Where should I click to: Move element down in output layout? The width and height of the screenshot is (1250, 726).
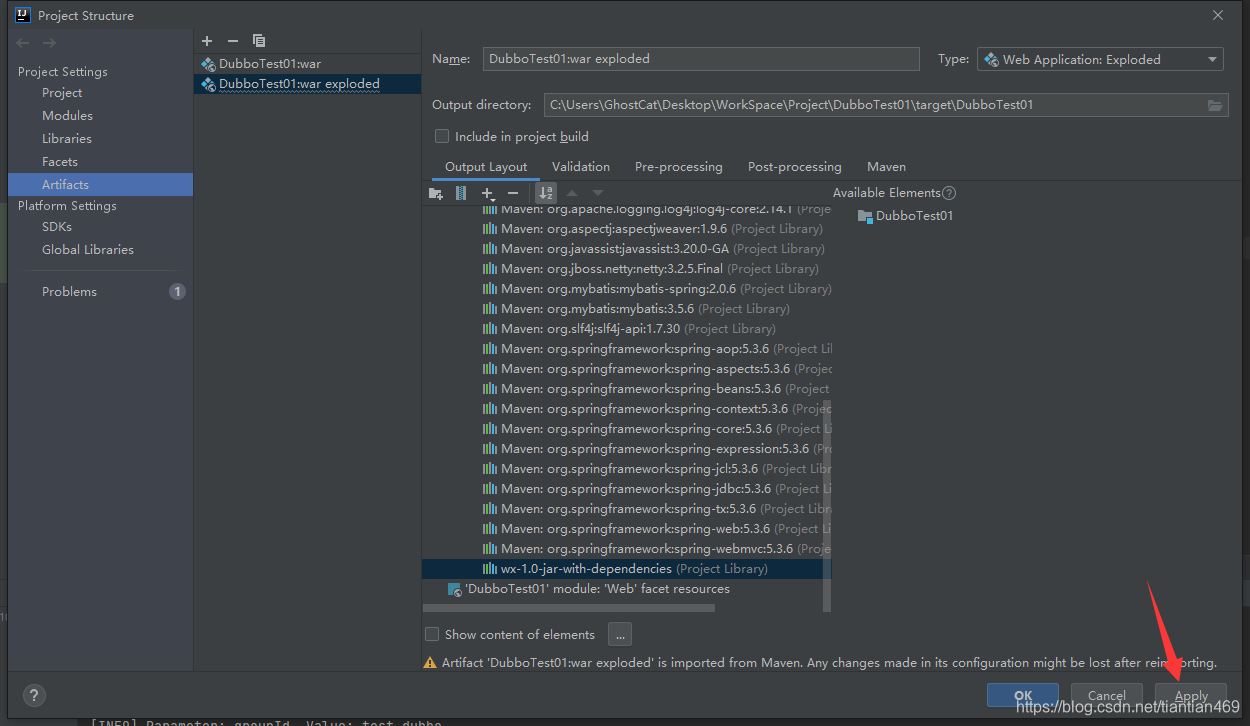pyautogui.click(x=598, y=193)
